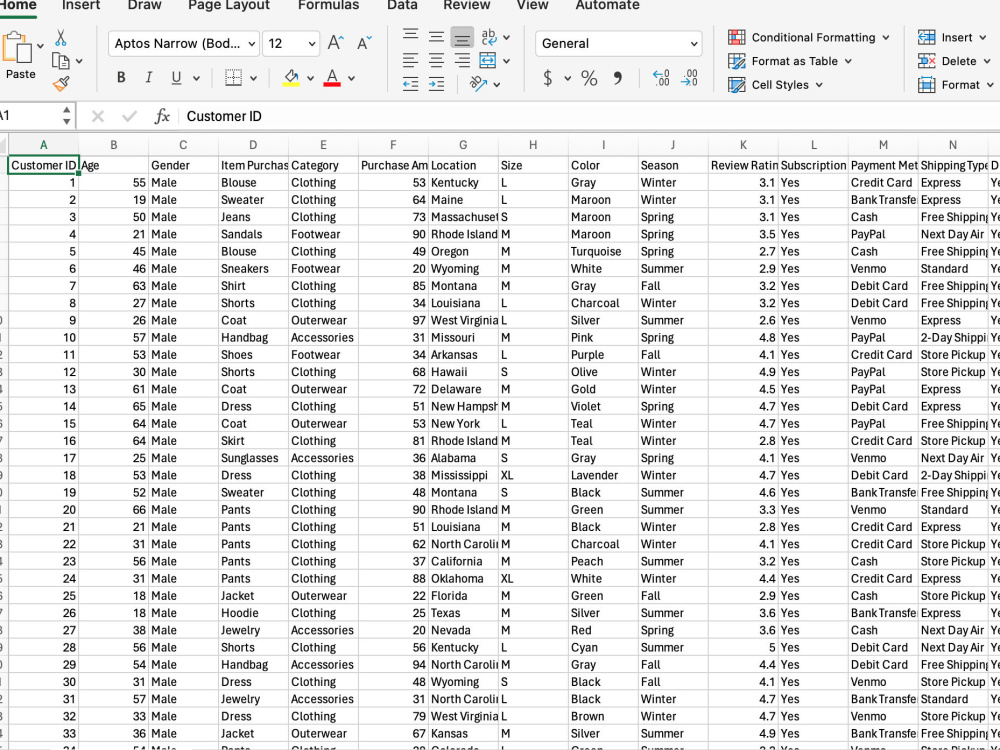Click the first decimal places icon

(661, 78)
